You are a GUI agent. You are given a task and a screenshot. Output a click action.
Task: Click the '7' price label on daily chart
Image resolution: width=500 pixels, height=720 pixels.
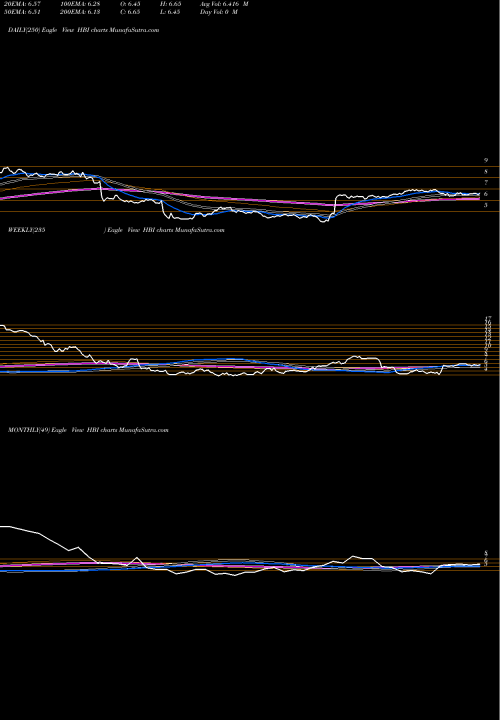point(486,183)
